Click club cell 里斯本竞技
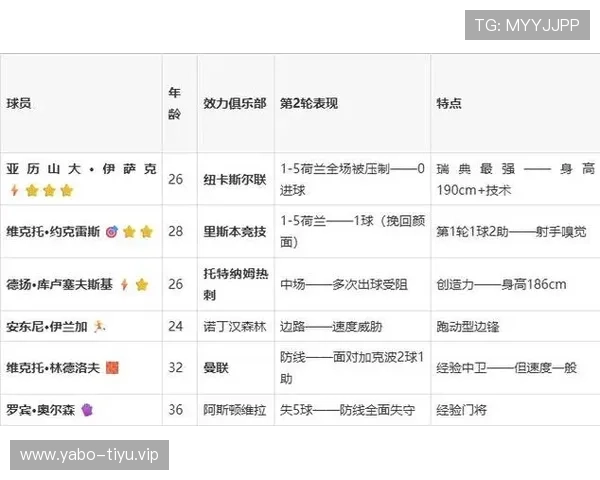The height and width of the screenshot is (480, 600). pyautogui.click(x=235, y=232)
